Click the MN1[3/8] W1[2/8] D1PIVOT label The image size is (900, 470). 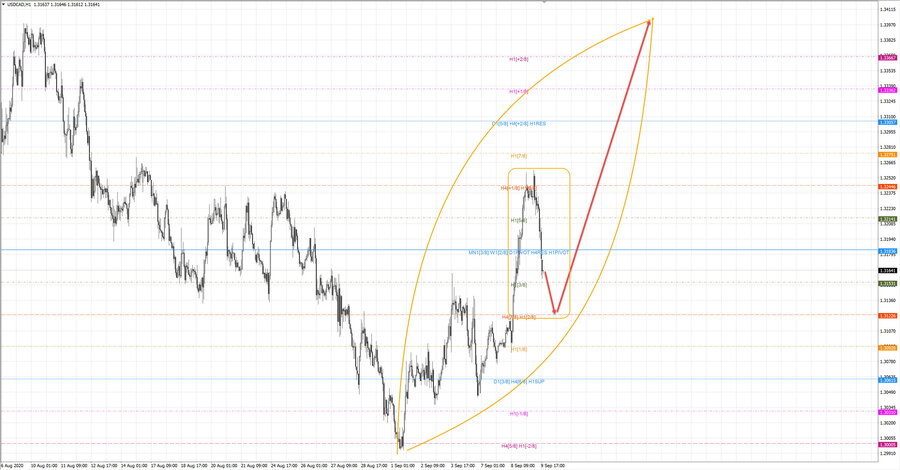(499, 253)
